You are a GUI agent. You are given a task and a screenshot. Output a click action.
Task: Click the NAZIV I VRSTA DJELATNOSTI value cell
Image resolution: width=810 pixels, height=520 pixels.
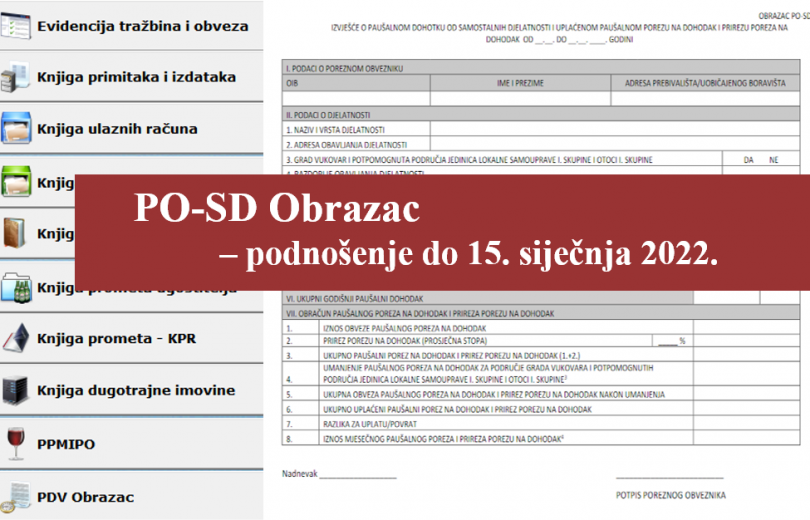615,129
